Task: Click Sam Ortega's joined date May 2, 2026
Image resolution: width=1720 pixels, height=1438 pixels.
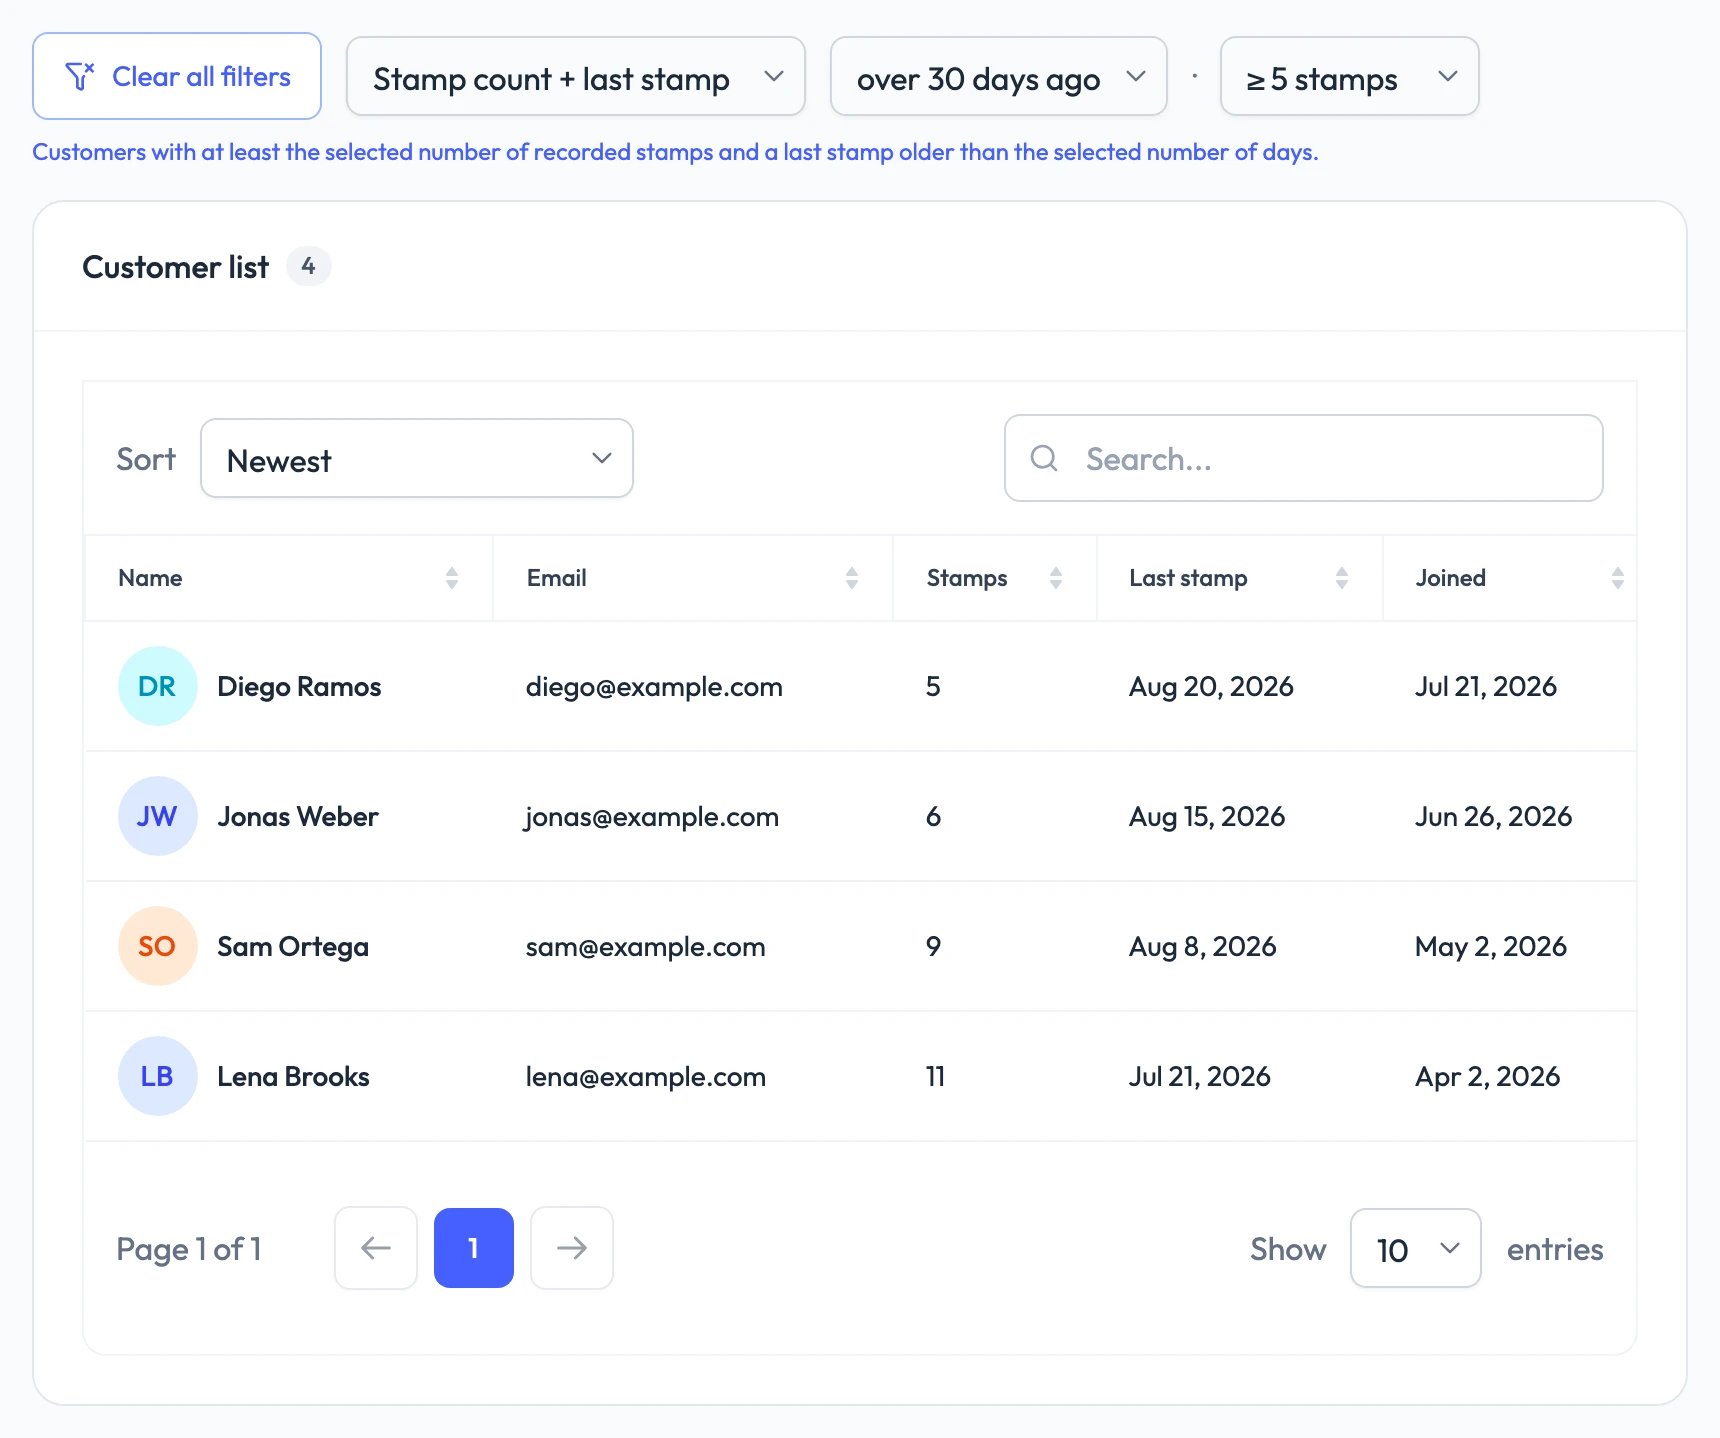Action: pos(1491,947)
